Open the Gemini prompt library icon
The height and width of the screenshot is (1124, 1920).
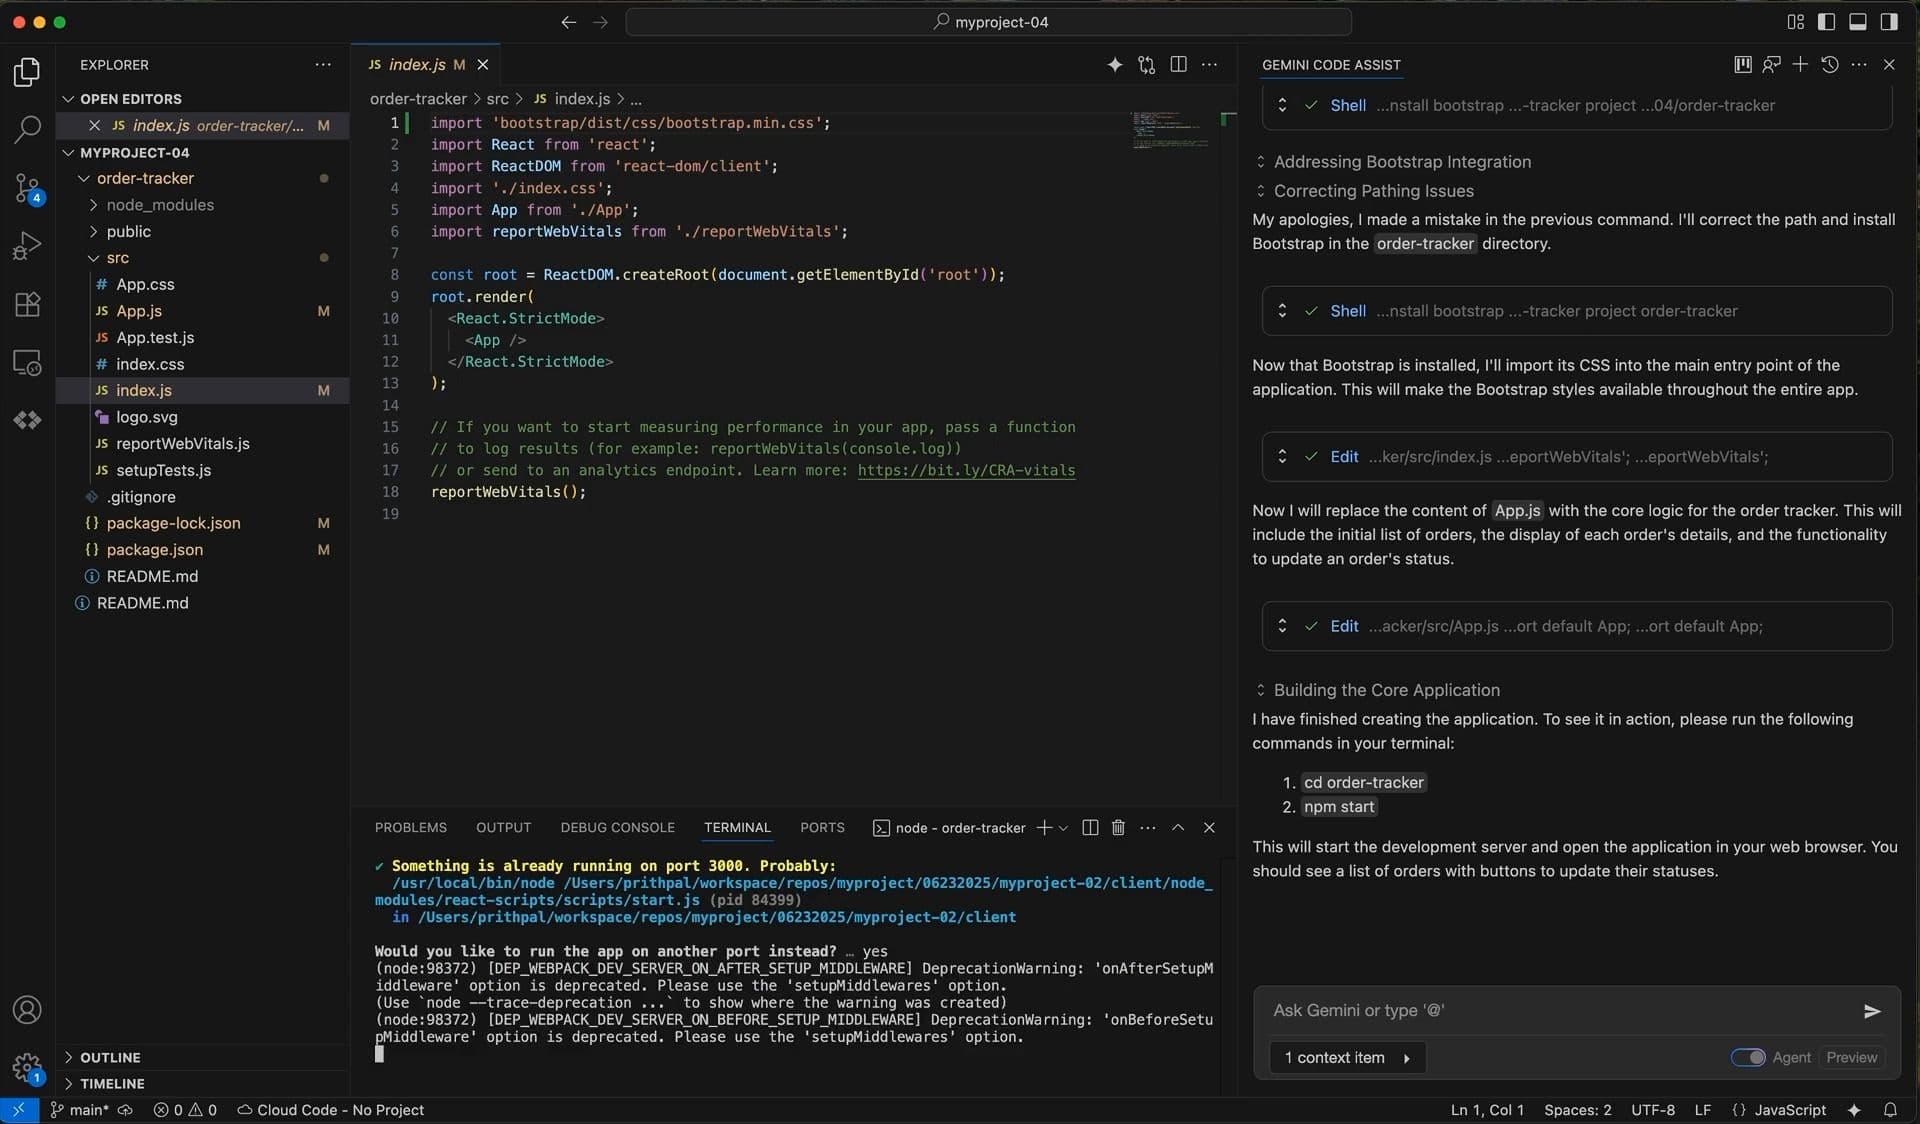pyautogui.click(x=1742, y=65)
